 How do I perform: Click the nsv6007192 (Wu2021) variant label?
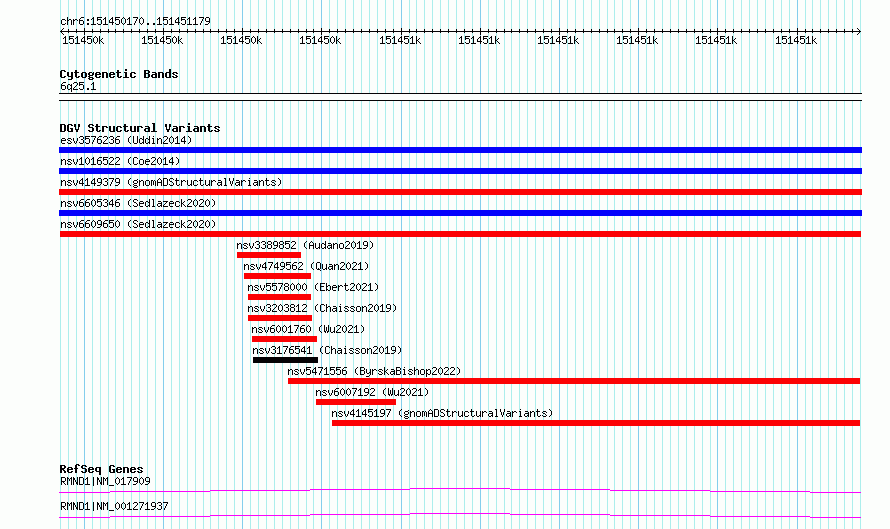coord(372,392)
